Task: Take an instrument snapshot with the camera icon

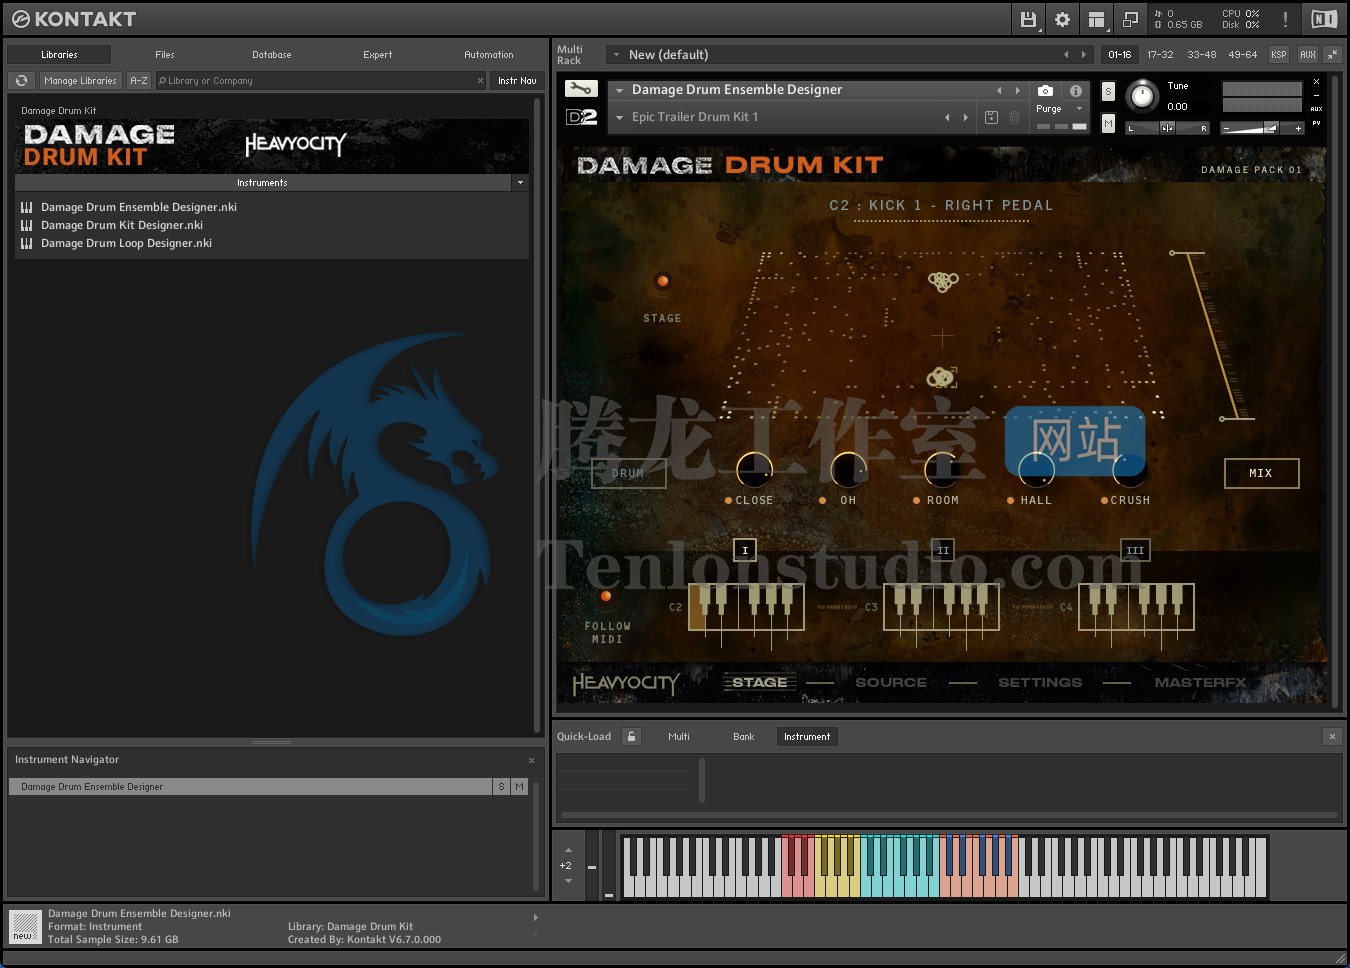Action: click(1043, 91)
